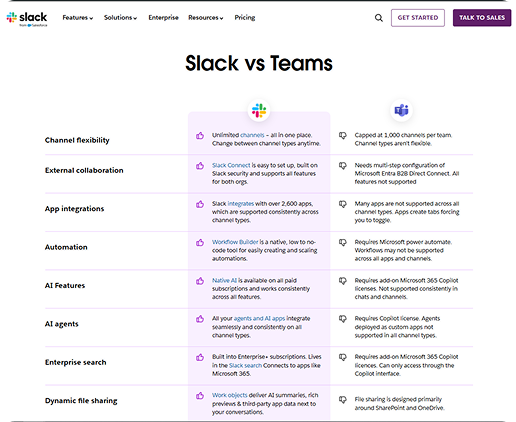Open the search magnifier icon

[379, 18]
